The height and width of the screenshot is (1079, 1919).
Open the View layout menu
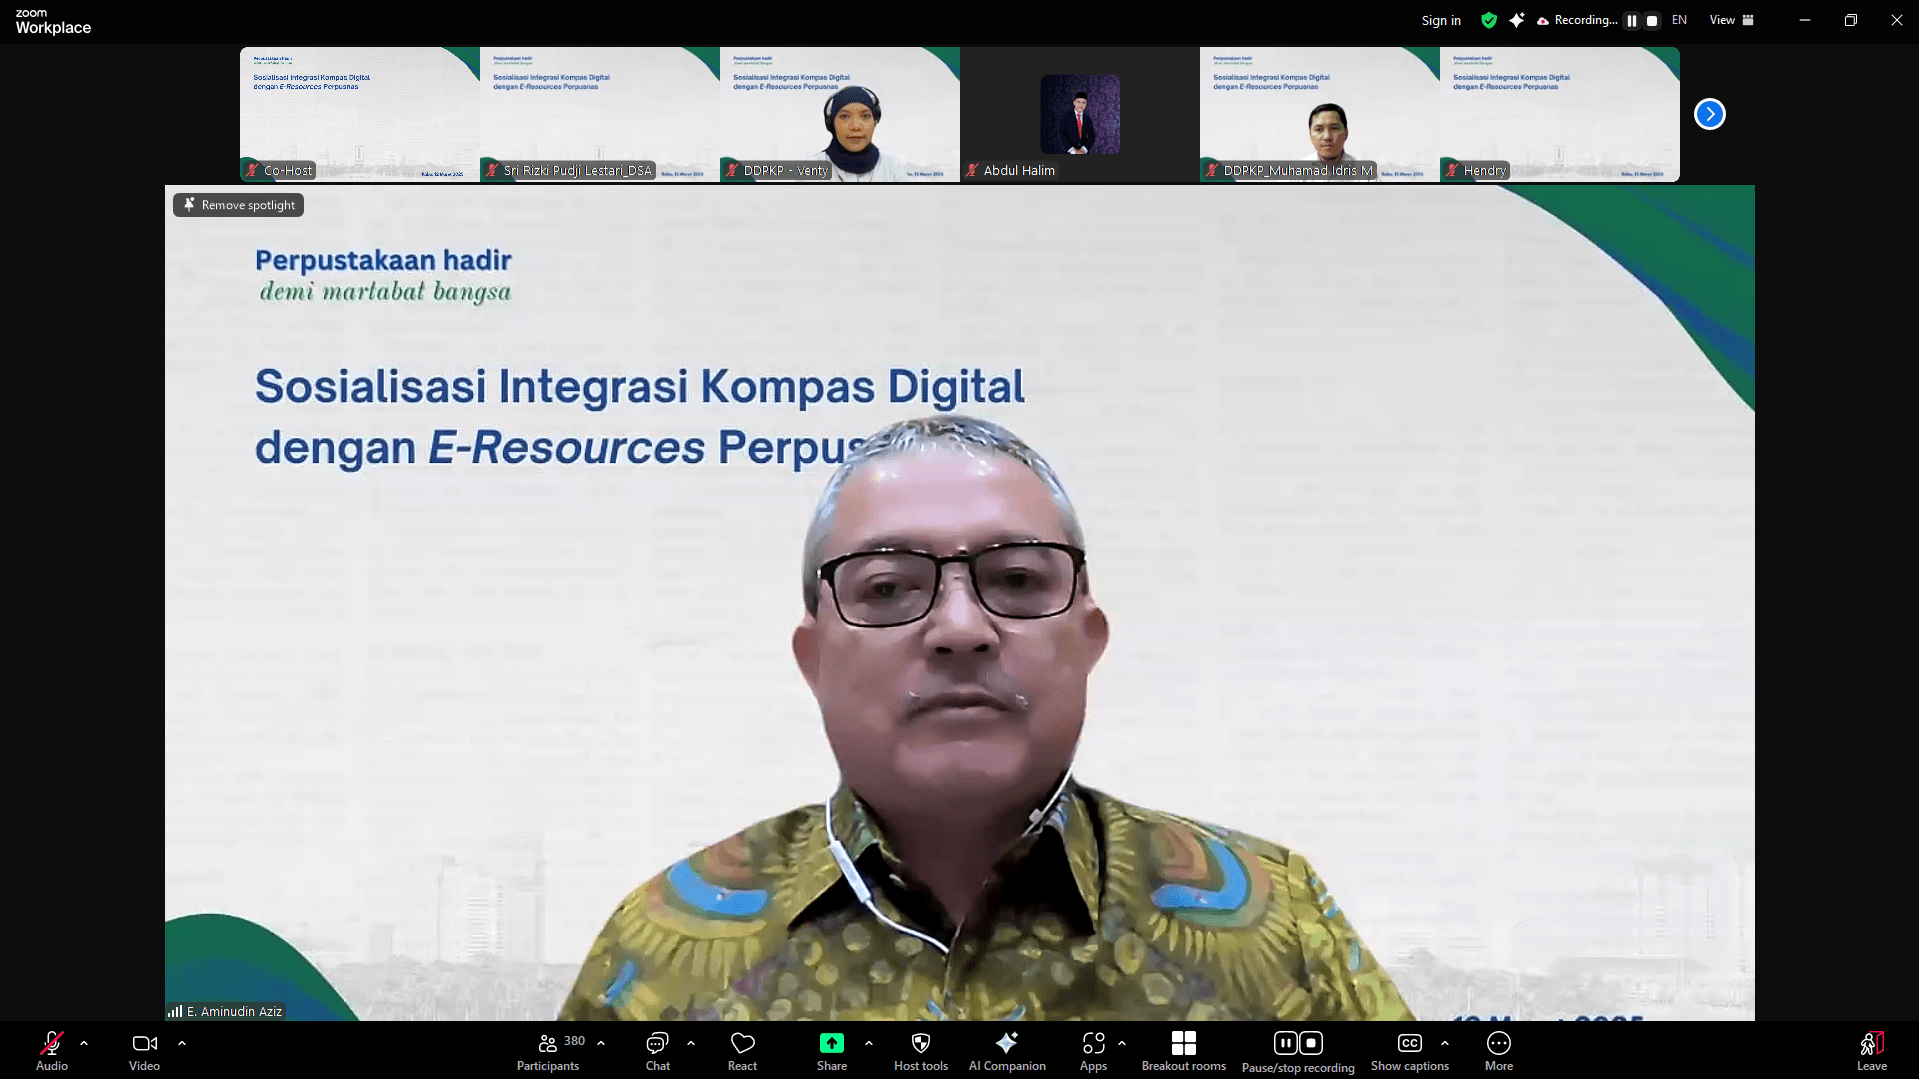click(x=1731, y=20)
